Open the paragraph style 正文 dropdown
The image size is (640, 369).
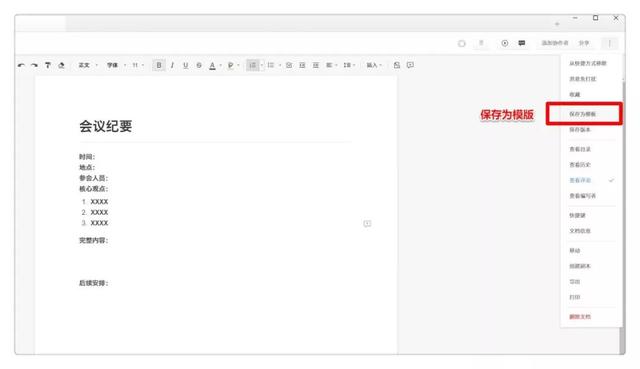point(88,65)
